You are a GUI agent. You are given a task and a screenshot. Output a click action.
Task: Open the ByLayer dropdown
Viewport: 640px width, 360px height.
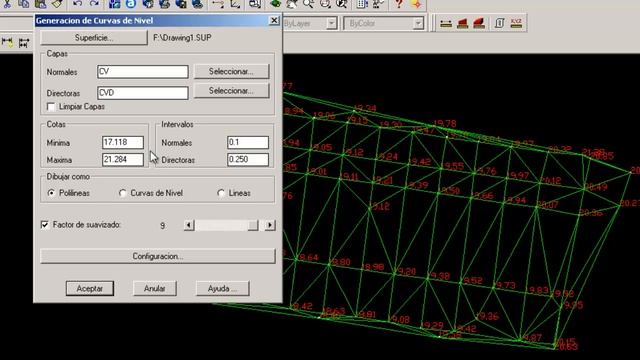tap(332, 23)
